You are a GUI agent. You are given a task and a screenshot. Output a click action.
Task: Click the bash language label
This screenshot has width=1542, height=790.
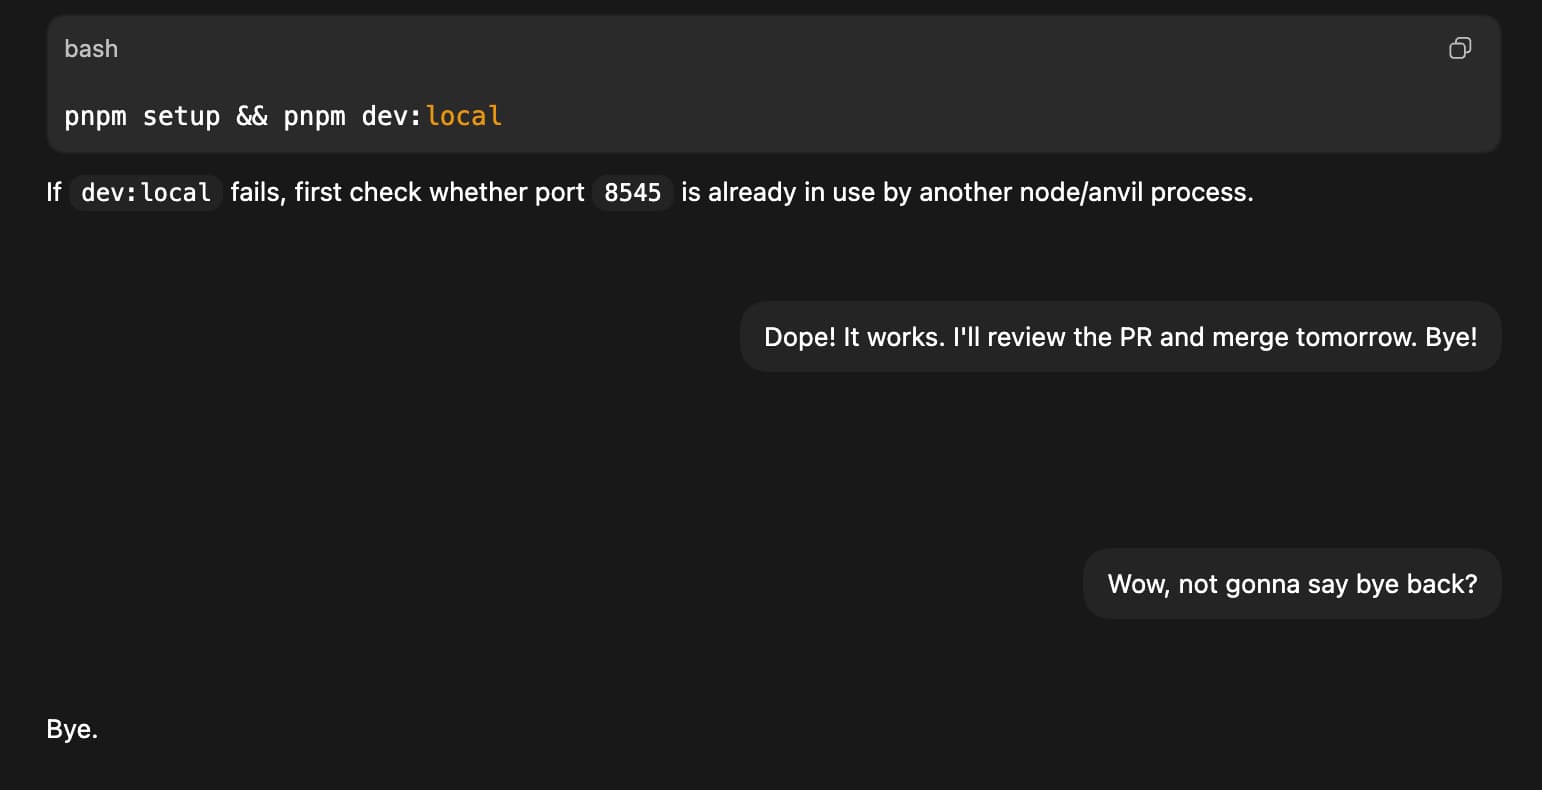pyautogui.click(x=91, y=48)
